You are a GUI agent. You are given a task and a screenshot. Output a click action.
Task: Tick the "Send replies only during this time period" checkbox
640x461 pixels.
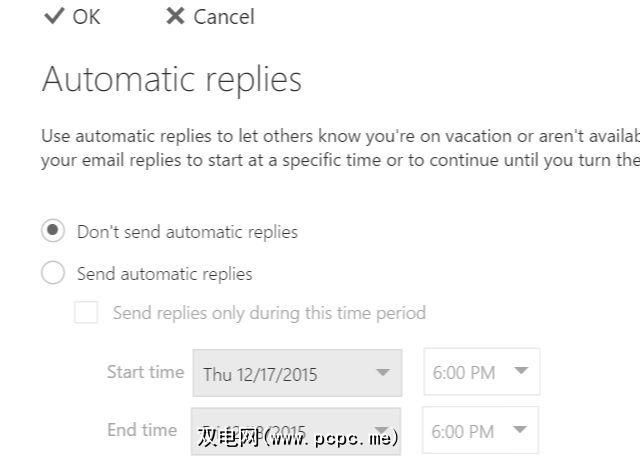(87, 313)
